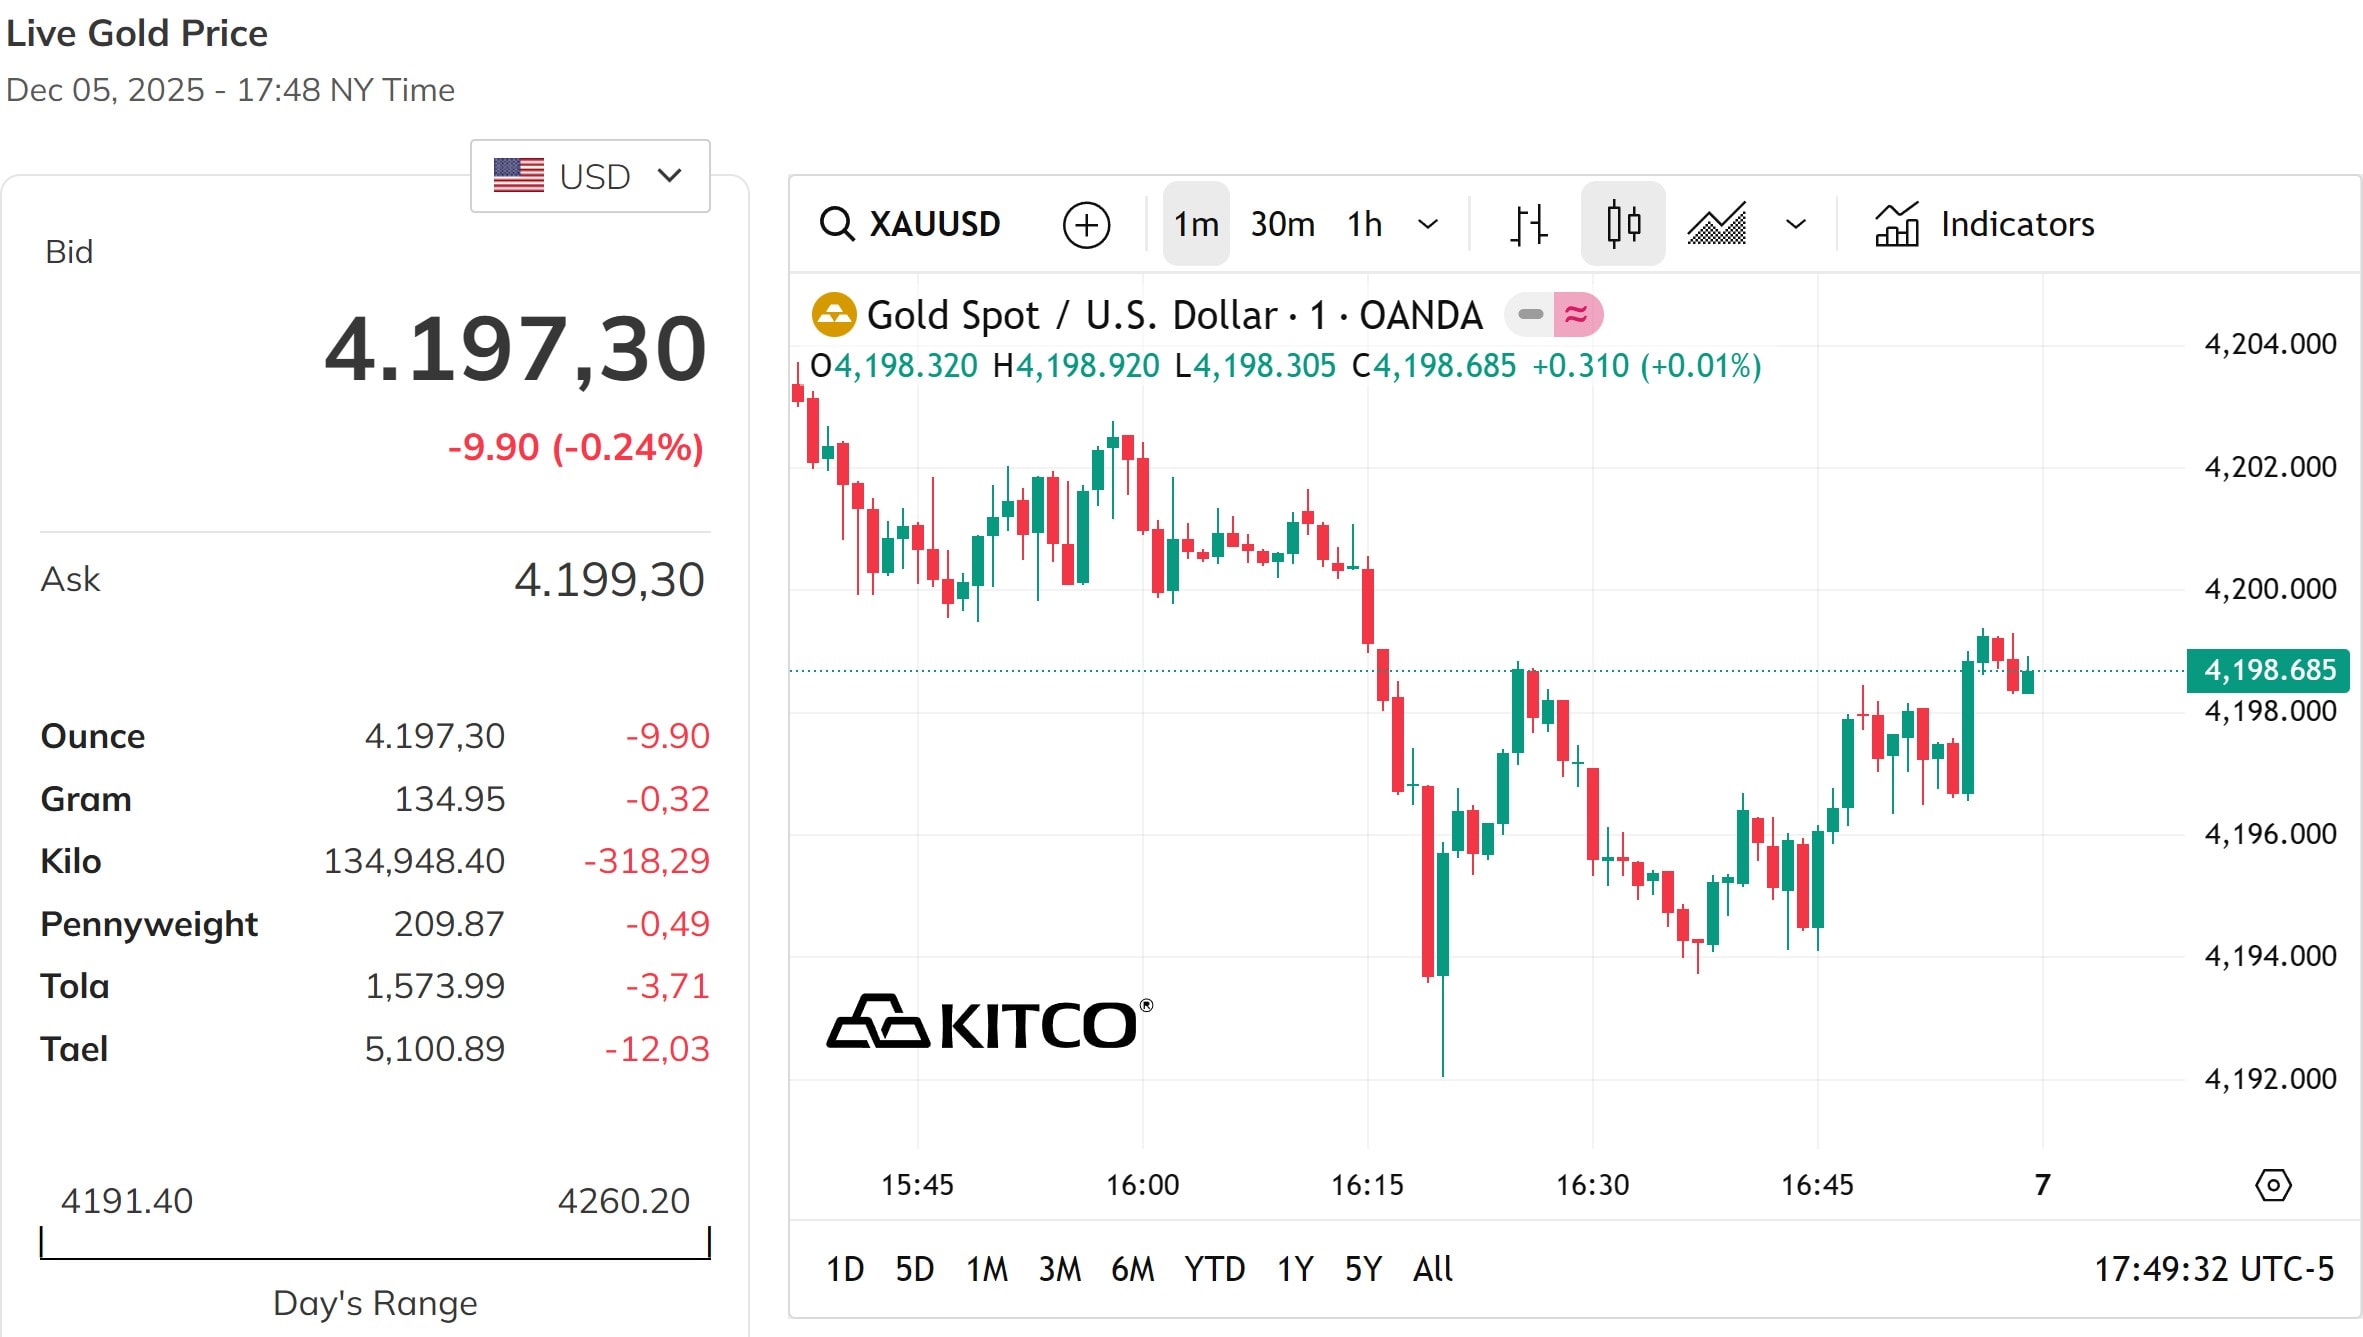Open the USD currency dropdown
Screen dimensions: 2363x1337
[x=589, y=175]
